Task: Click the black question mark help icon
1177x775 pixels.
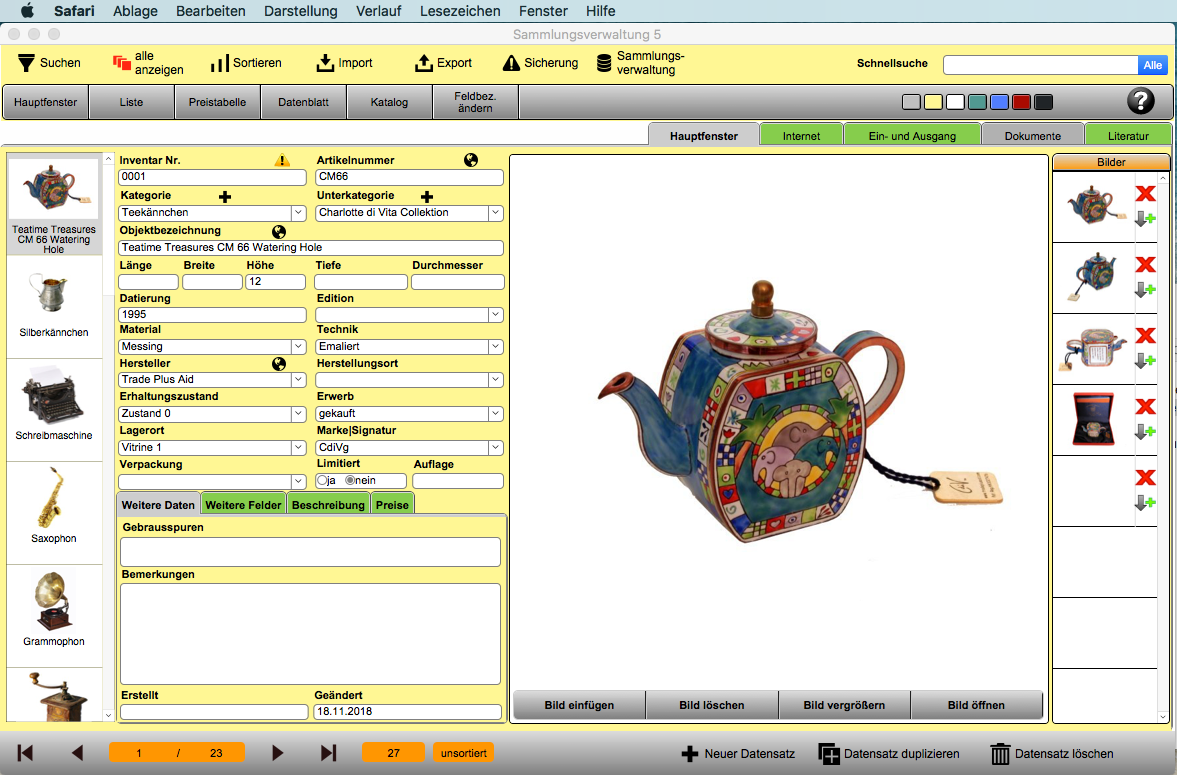Action: (x=1140, y=101)
